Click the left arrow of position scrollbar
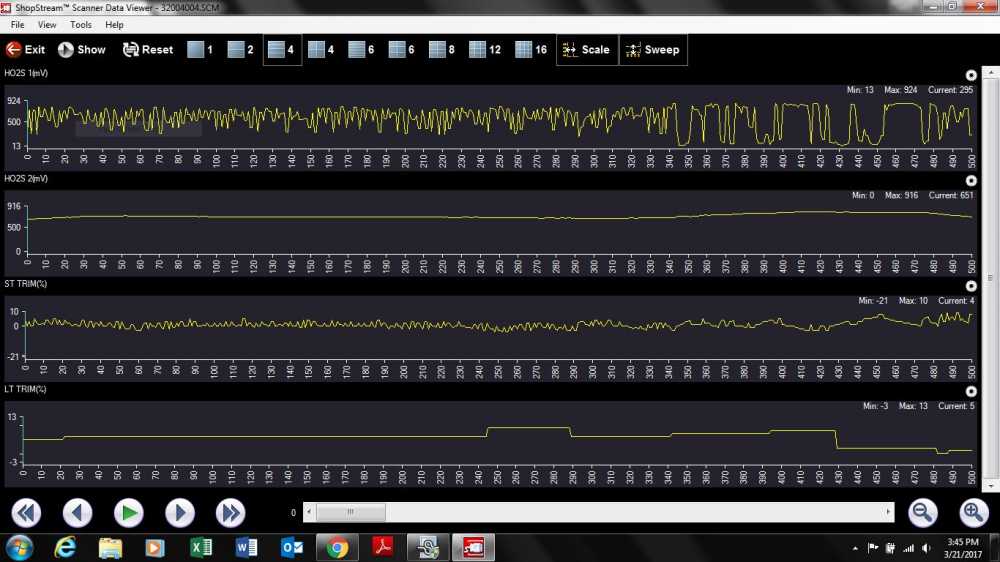The height and width of the screenshot is (562, 1000). (x=309, y=512)
